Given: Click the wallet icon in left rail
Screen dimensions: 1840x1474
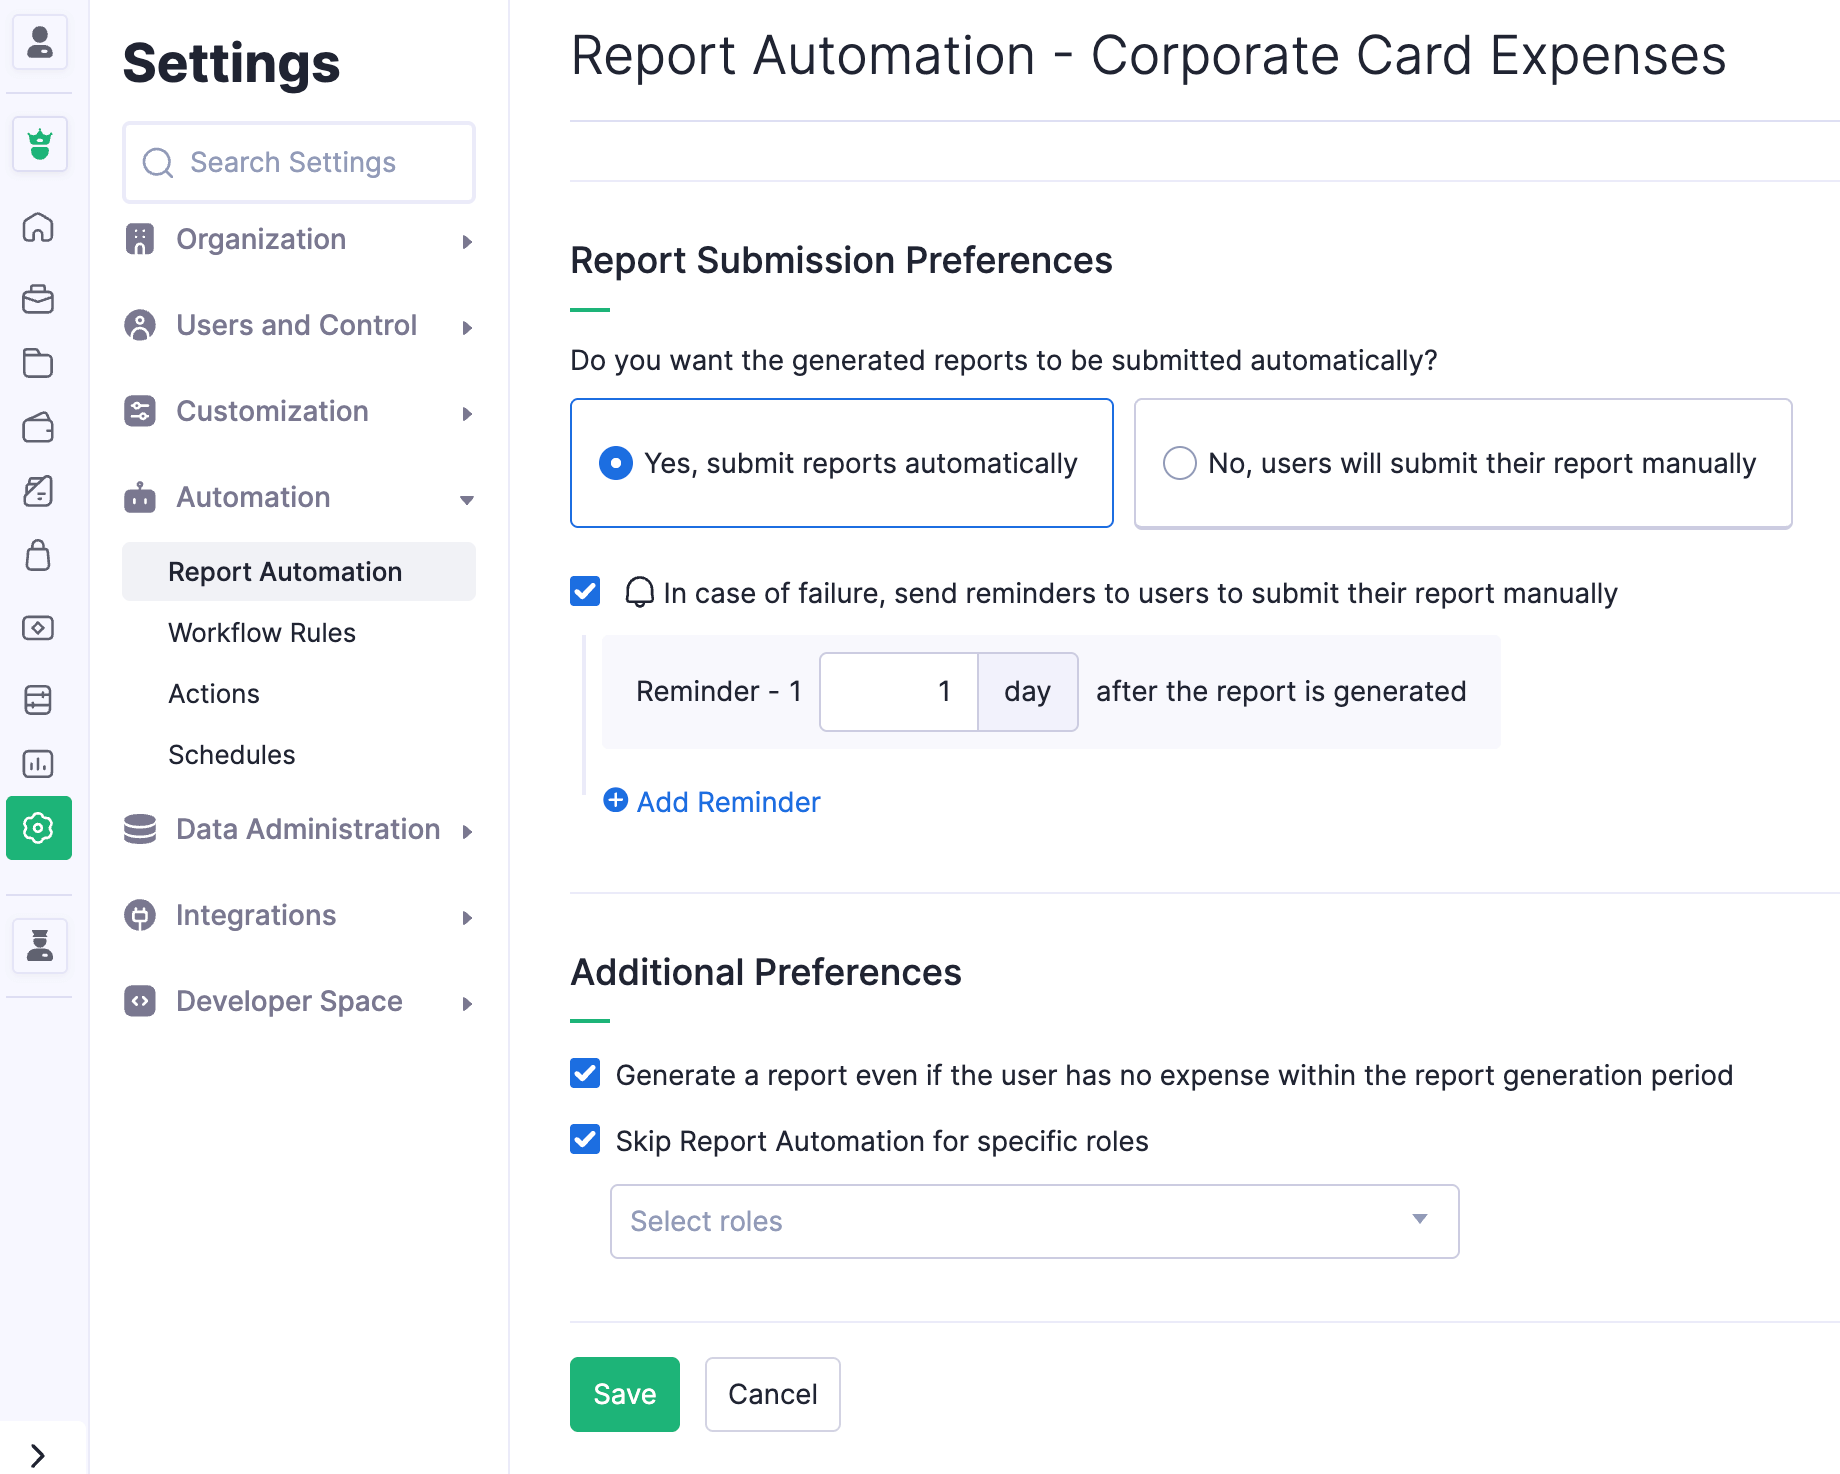Looking at the screenshot, I should (x=38, y=428).
